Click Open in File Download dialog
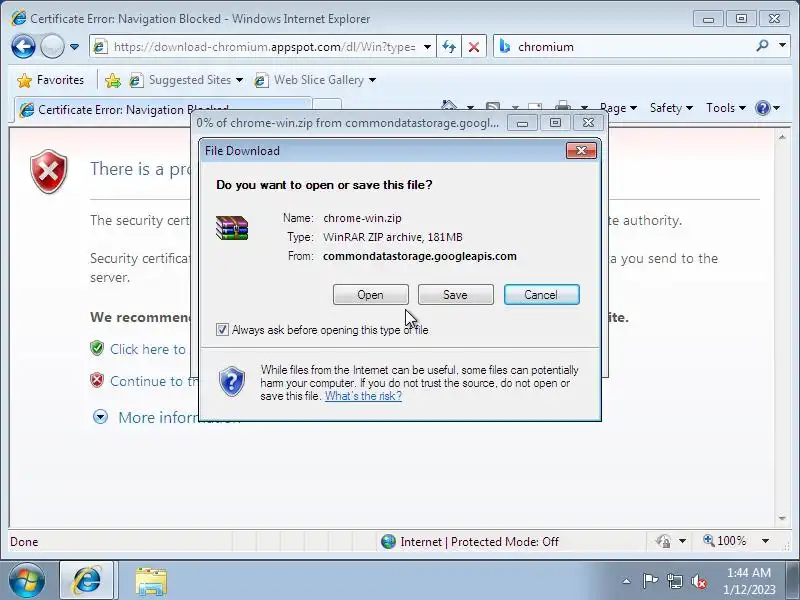The height and width of the screenshot is (600, 800). point(370,295)
